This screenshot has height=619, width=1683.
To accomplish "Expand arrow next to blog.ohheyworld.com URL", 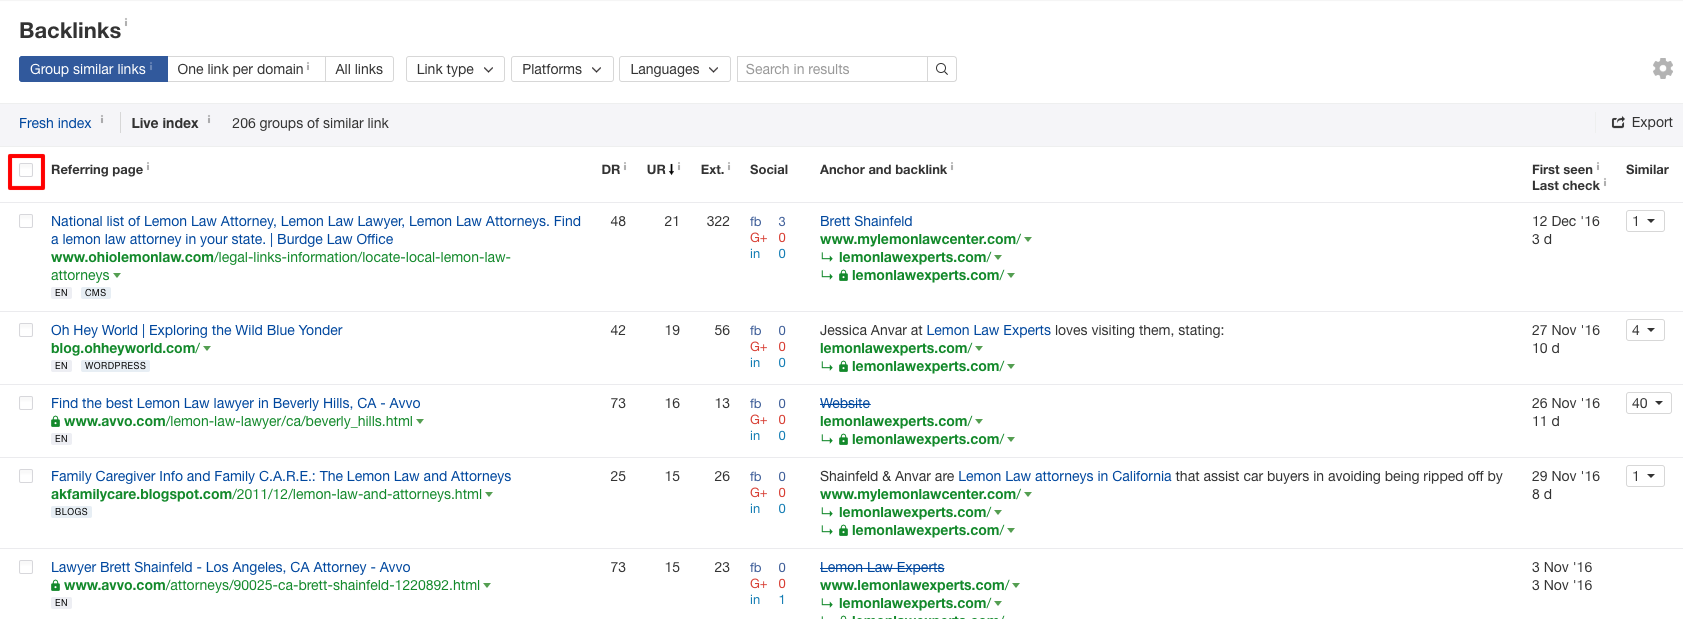I will click(x=207, y=349).
